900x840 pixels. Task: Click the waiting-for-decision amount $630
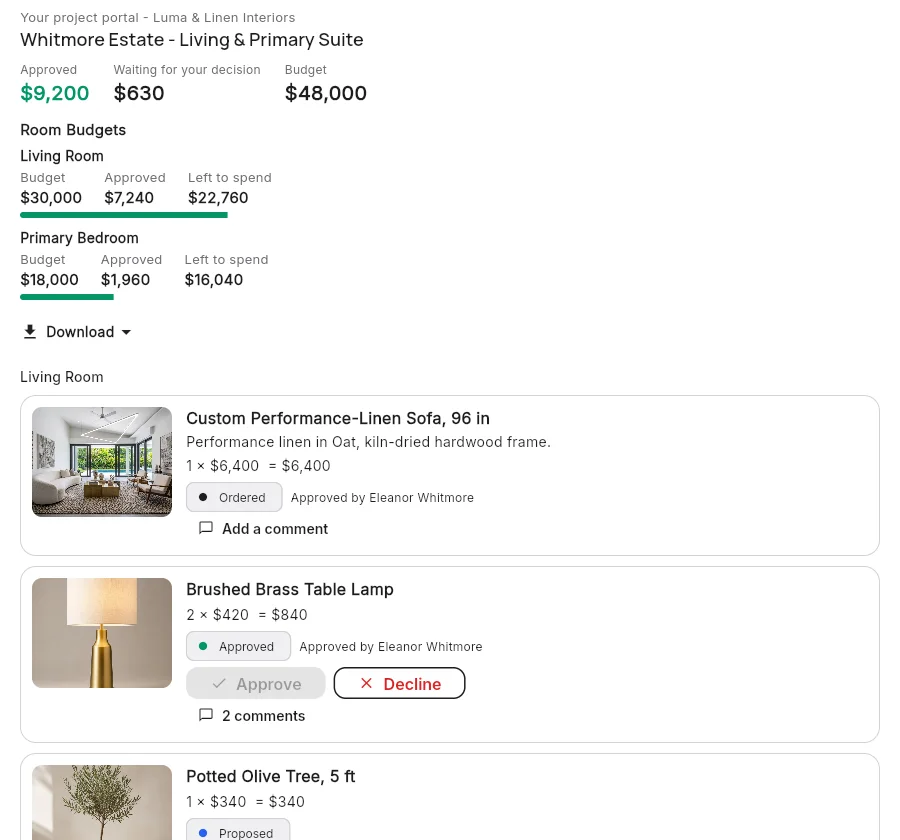pyautogui.click(x=139, y=93)
